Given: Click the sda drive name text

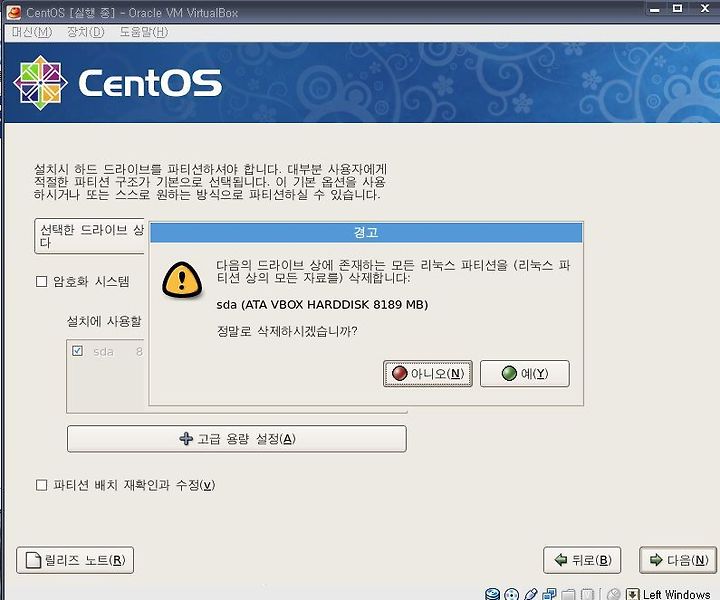Looking at the screenshot, I should 103,352.
